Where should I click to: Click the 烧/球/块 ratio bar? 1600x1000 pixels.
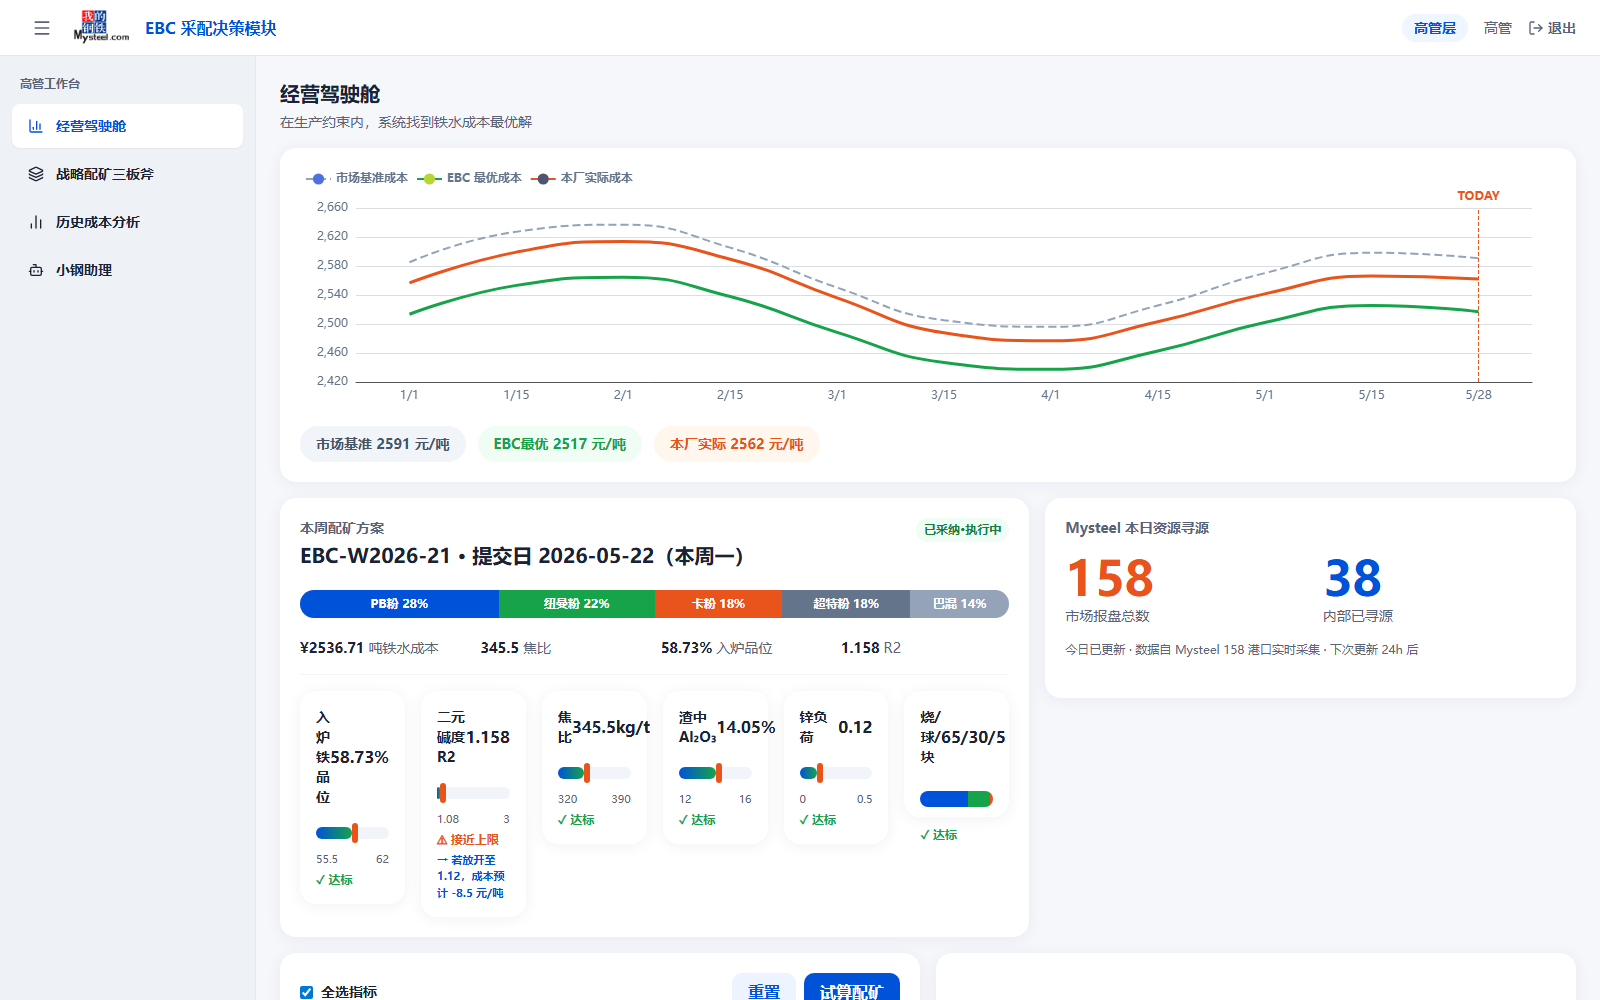[x=956, y=799]
